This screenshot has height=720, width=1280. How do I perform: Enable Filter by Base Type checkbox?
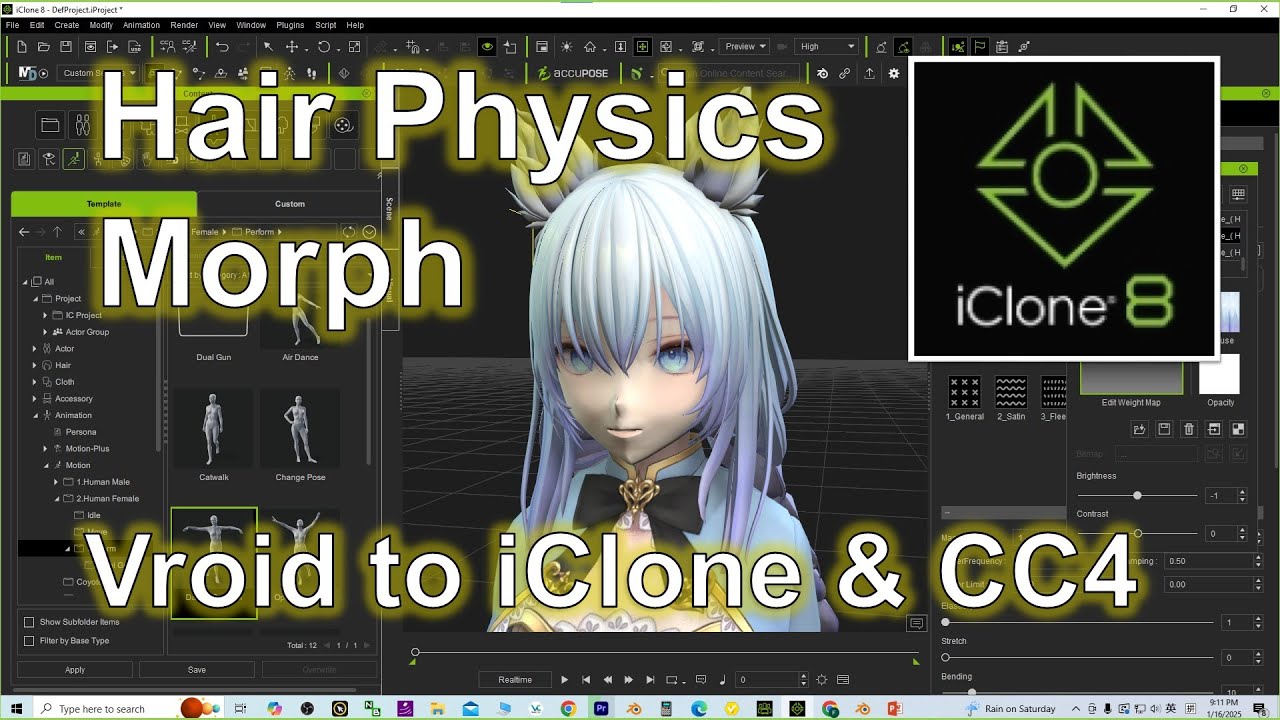coord(29,641)
